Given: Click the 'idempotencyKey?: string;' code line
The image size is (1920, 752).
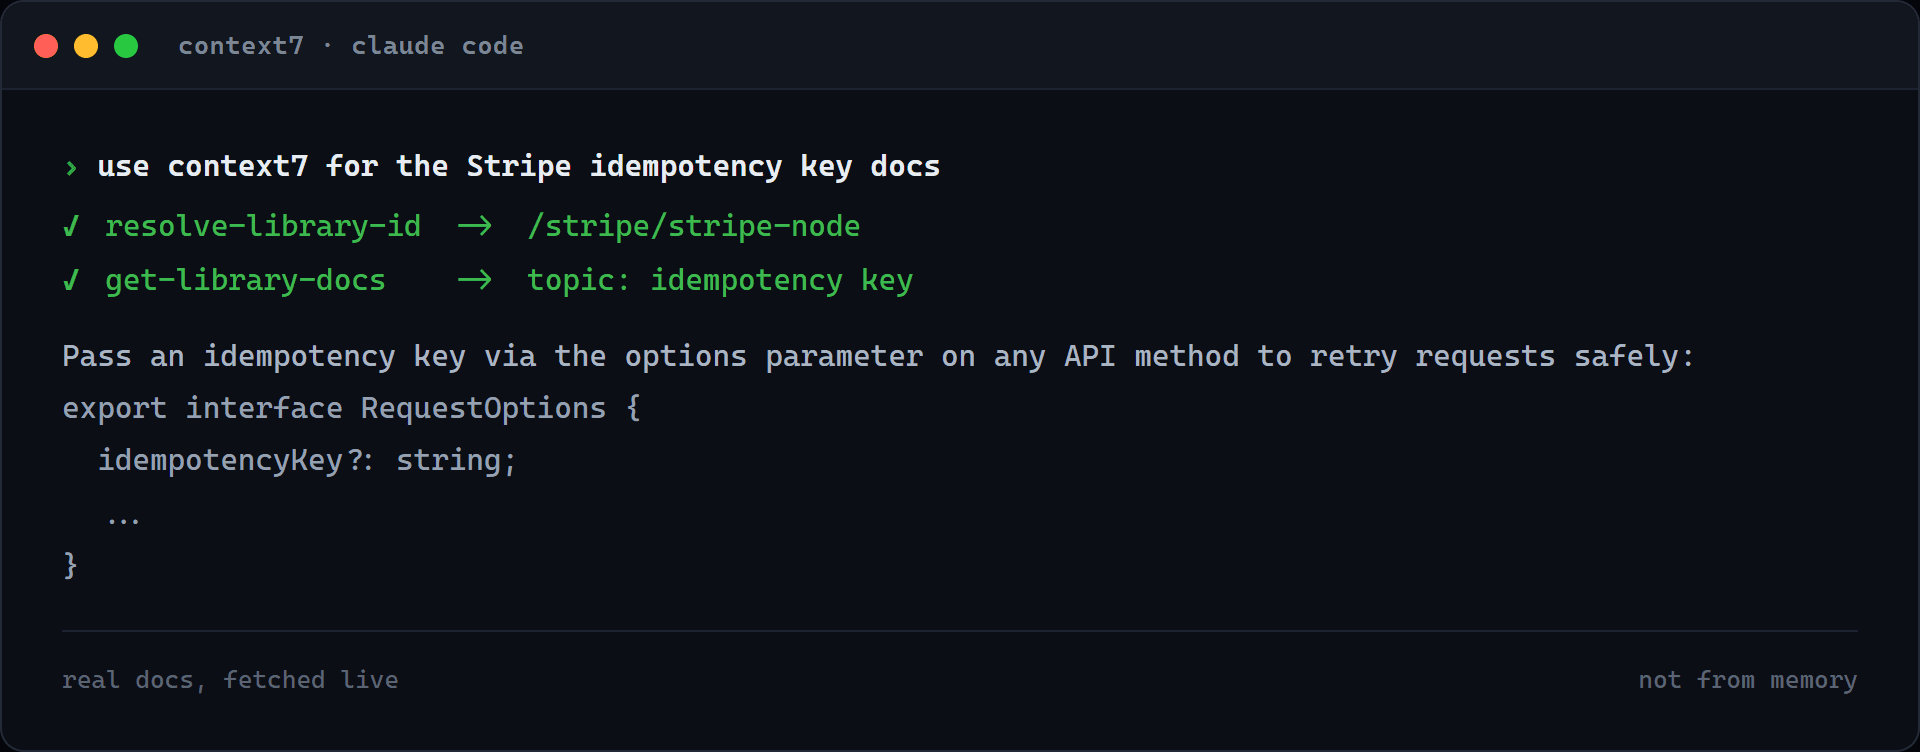Looking at the screenshot, I should coord(307,460).
